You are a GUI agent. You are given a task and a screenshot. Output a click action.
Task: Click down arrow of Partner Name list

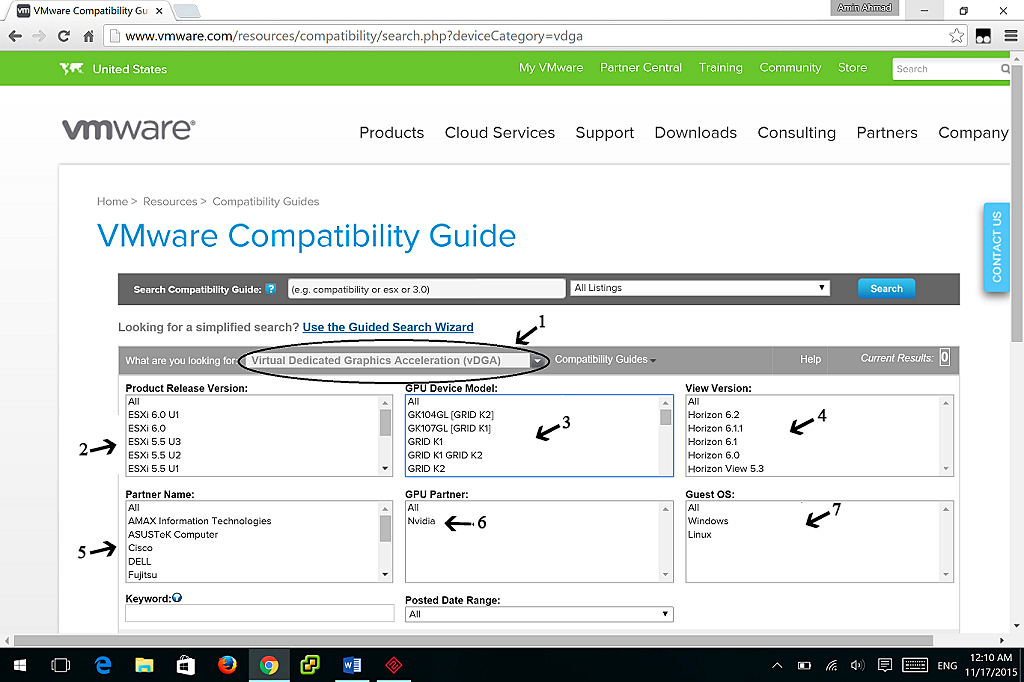point(385,575)
